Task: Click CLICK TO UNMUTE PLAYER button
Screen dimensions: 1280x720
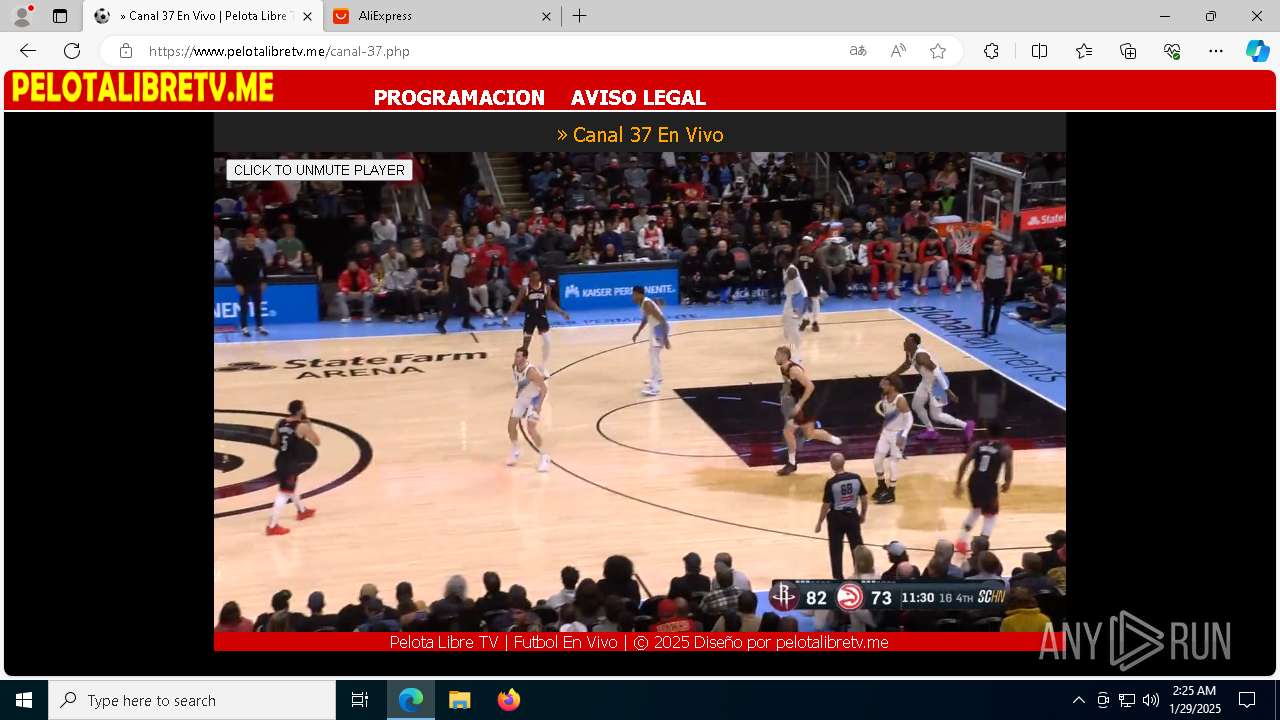Action: (319, 170)
